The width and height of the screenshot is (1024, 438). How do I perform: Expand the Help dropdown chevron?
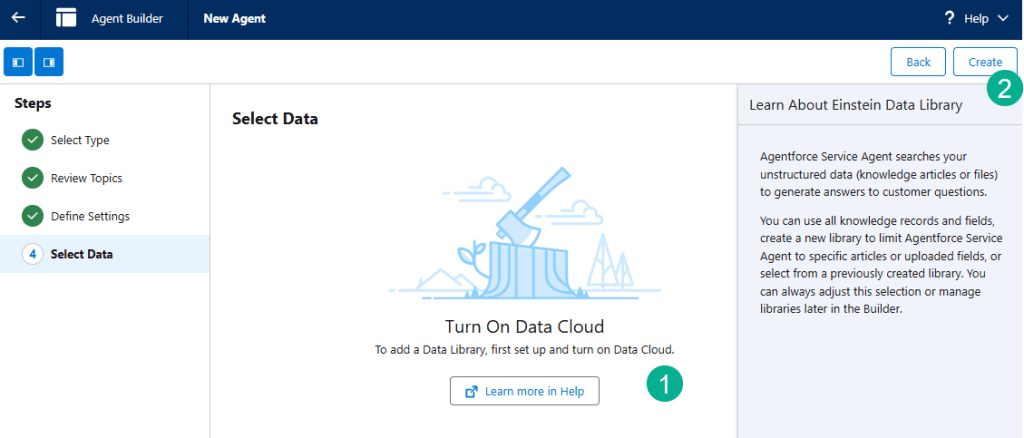[1003, 18]
